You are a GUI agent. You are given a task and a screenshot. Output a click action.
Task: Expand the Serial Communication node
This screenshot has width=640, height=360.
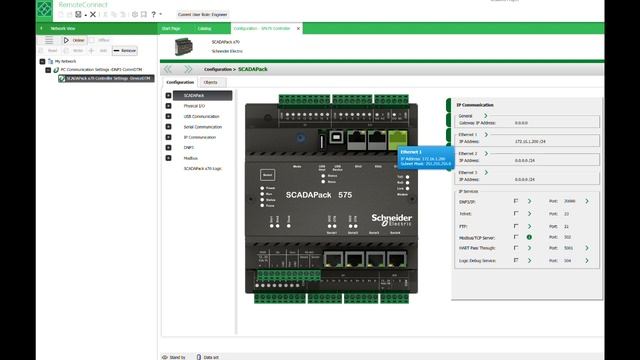[x=168, y=127]
